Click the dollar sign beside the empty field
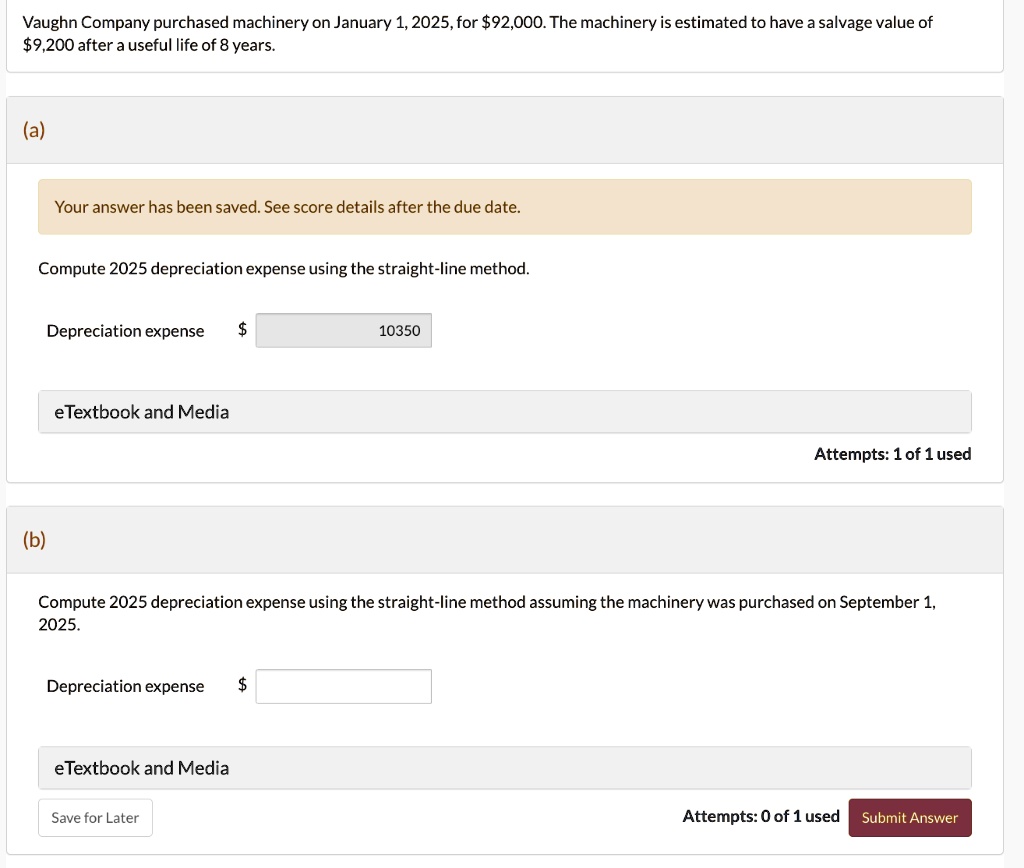Viewport: 1024px width, 868px height. pos(241,685)
